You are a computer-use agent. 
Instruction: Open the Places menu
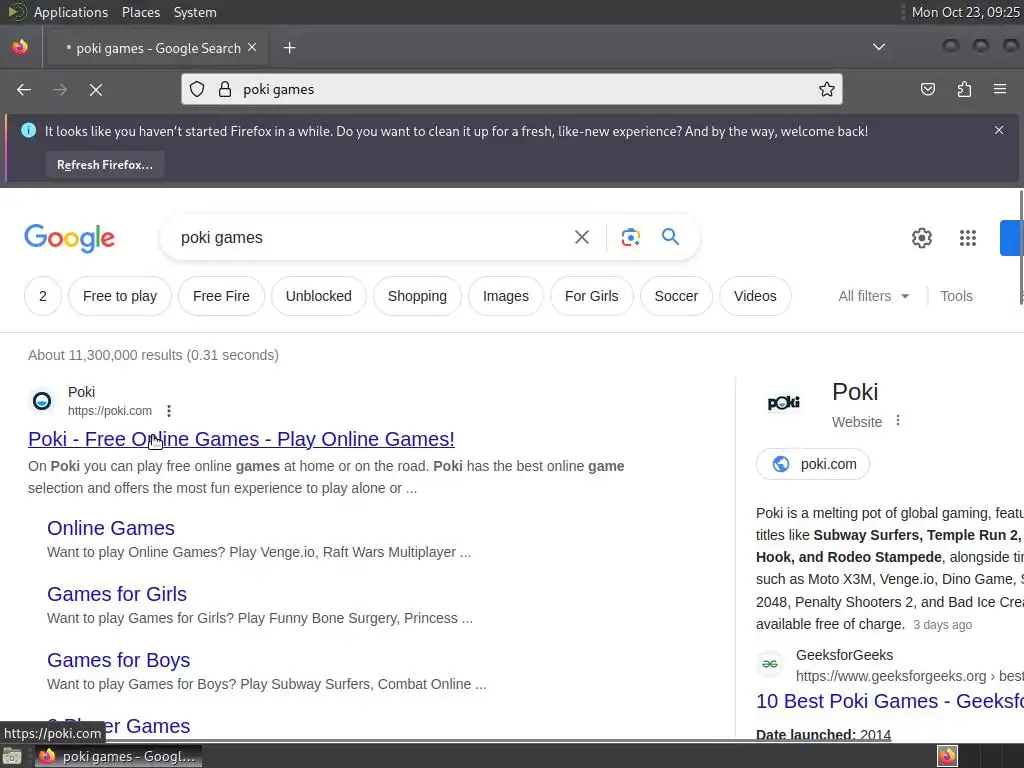(x=141, y=12)
